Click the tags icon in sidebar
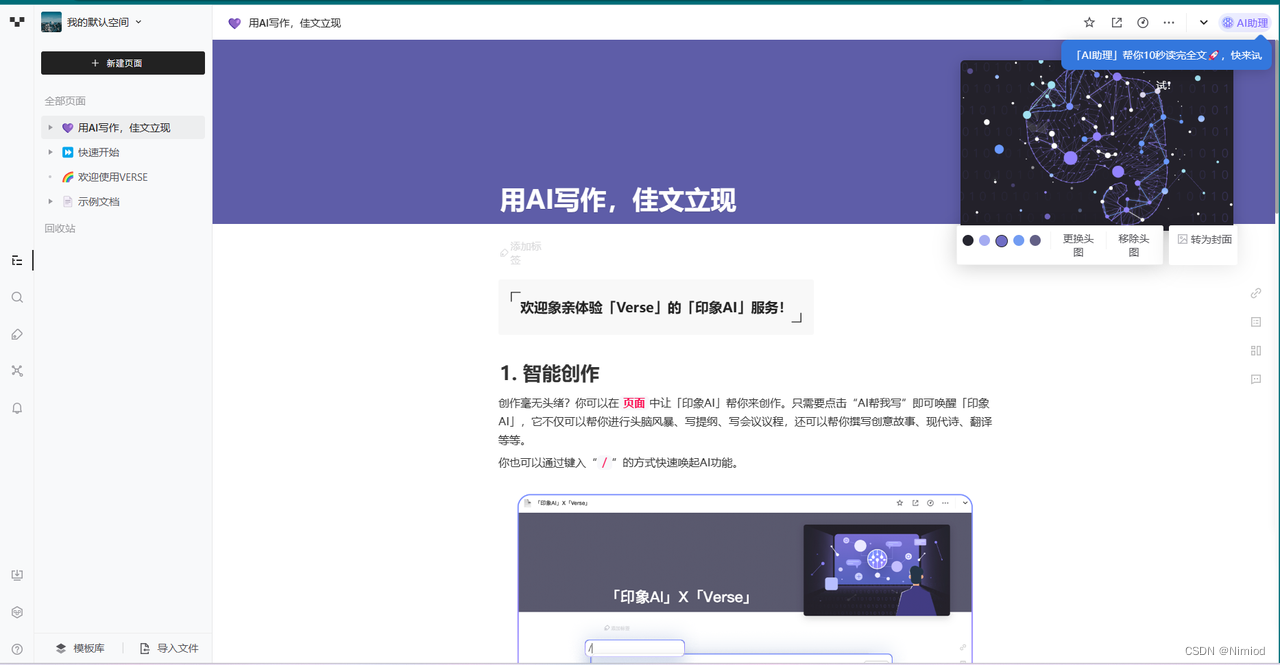Viewport: 1280px width, 665px height. 17,334
